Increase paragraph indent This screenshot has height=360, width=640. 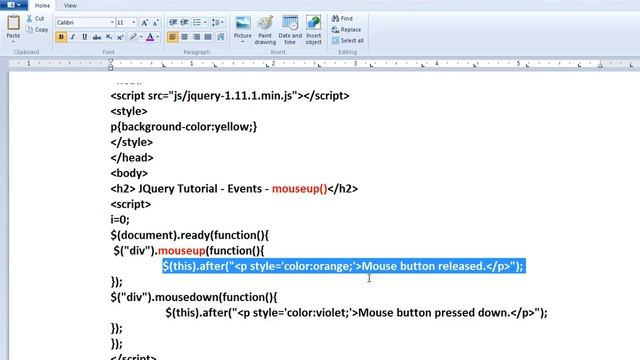click(184, 22)
